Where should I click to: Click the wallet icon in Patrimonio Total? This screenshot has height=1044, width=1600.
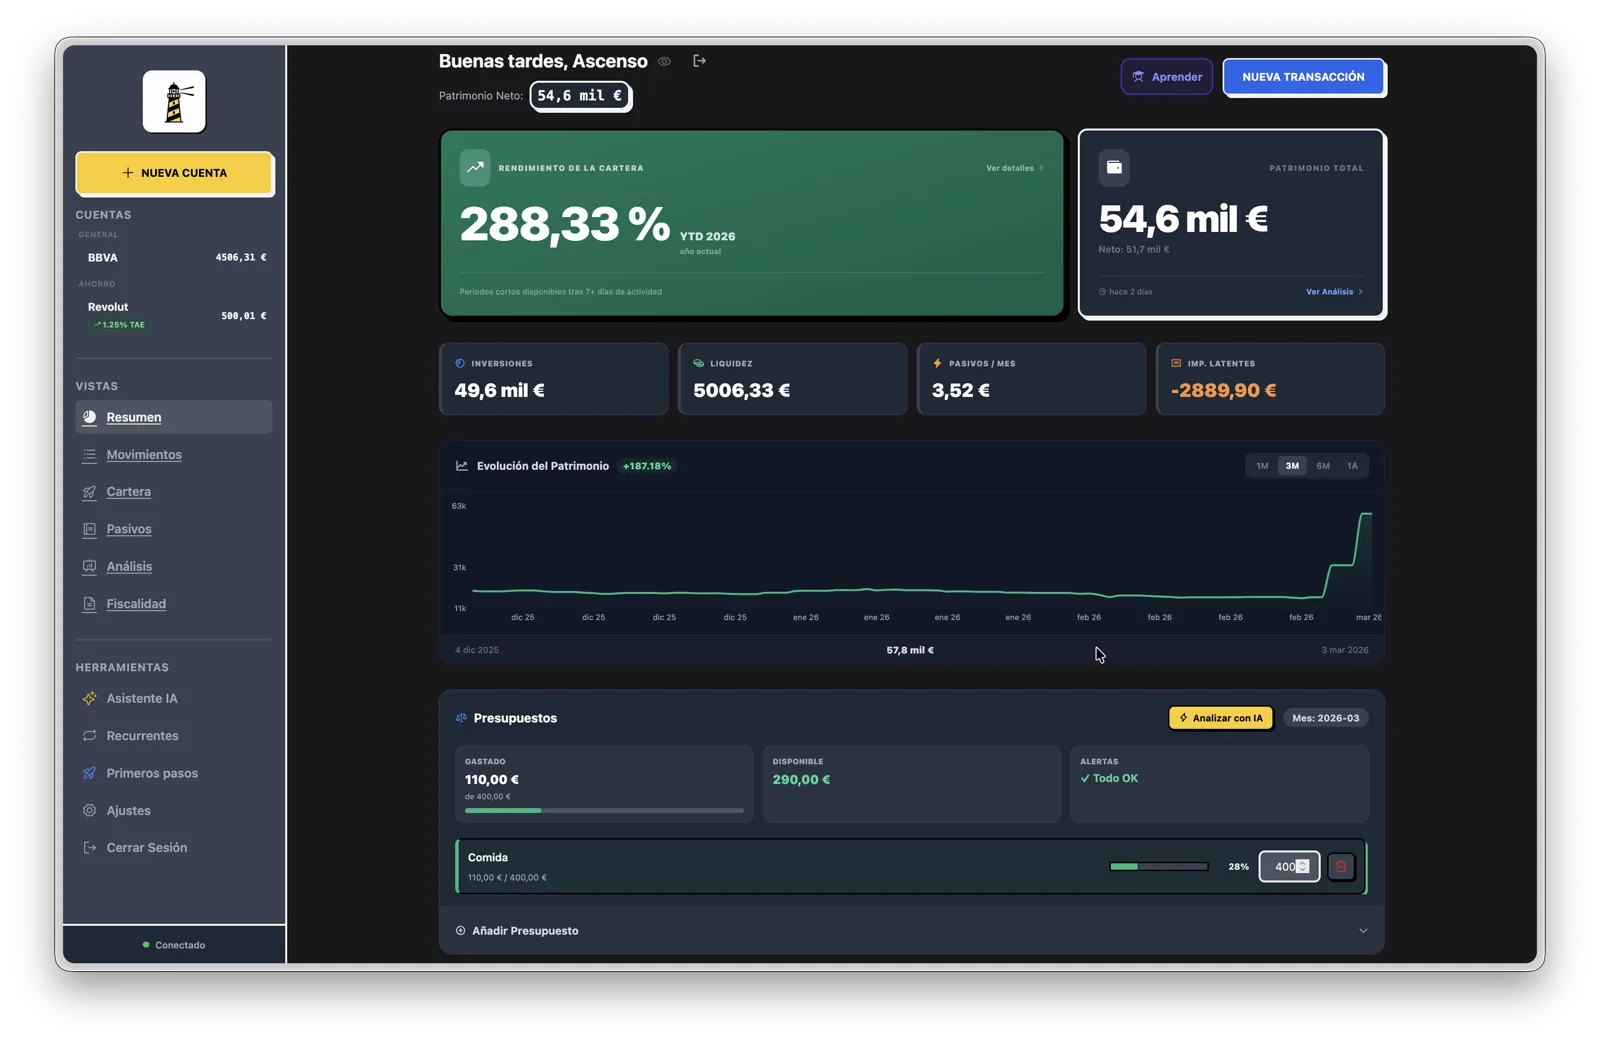1114,167
